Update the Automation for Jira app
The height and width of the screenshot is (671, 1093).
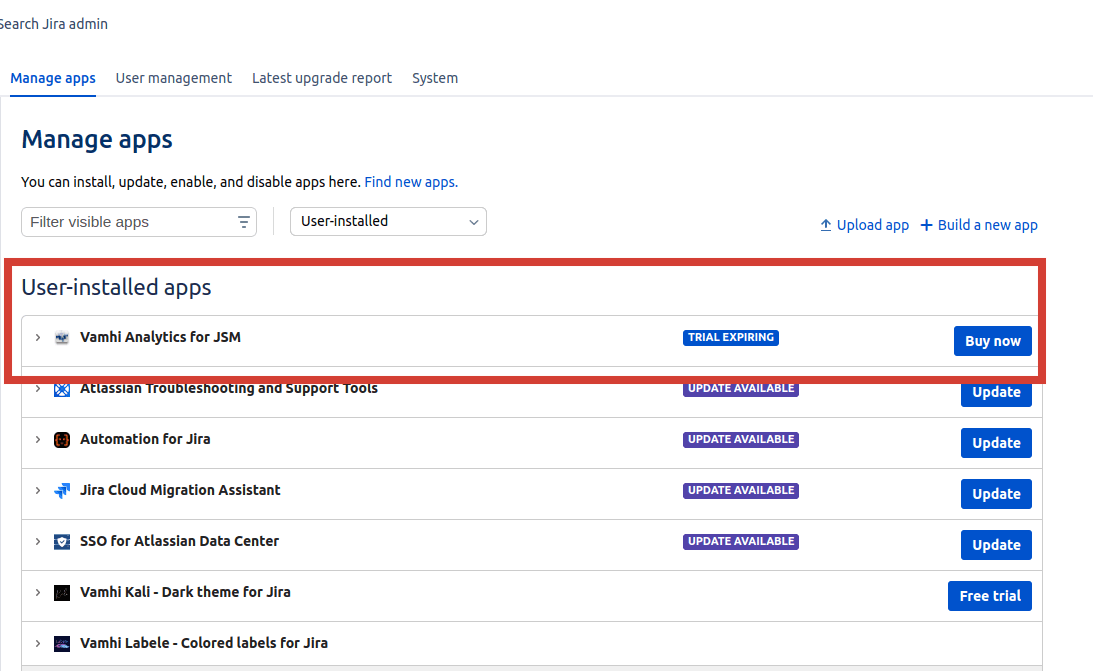tap(996, 443)
